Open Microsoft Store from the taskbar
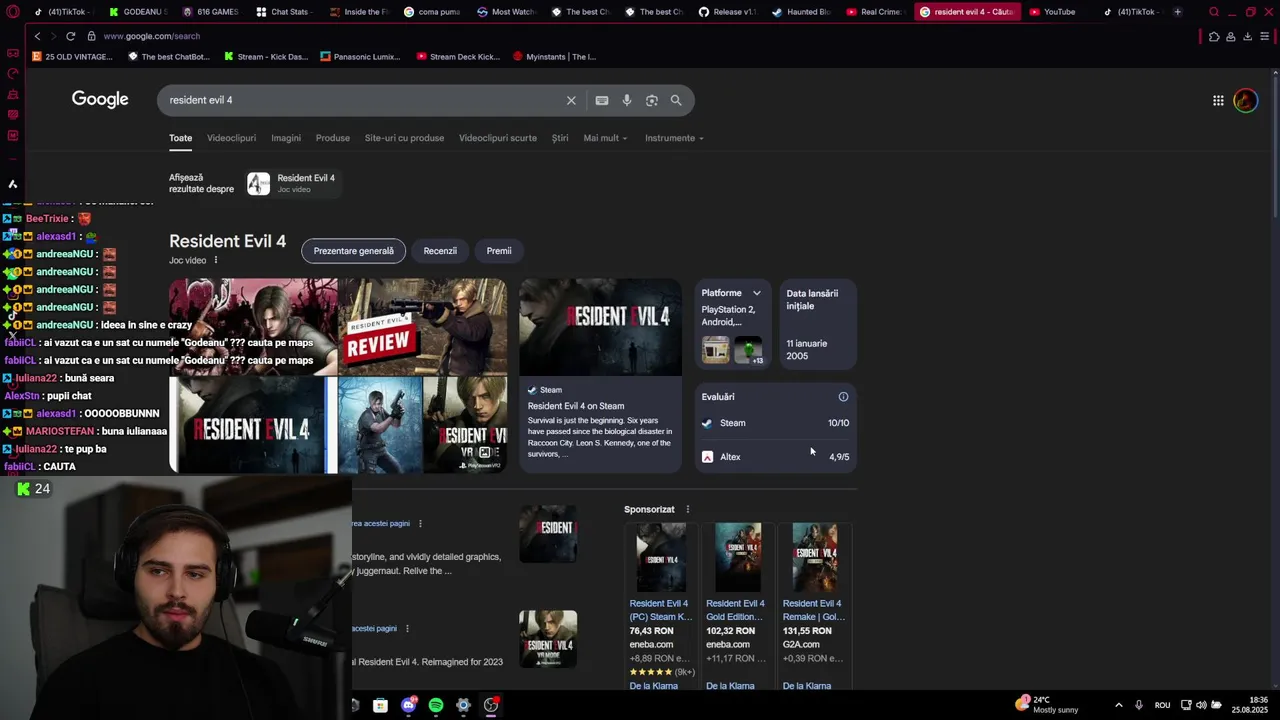 click(x=380, y=705)
